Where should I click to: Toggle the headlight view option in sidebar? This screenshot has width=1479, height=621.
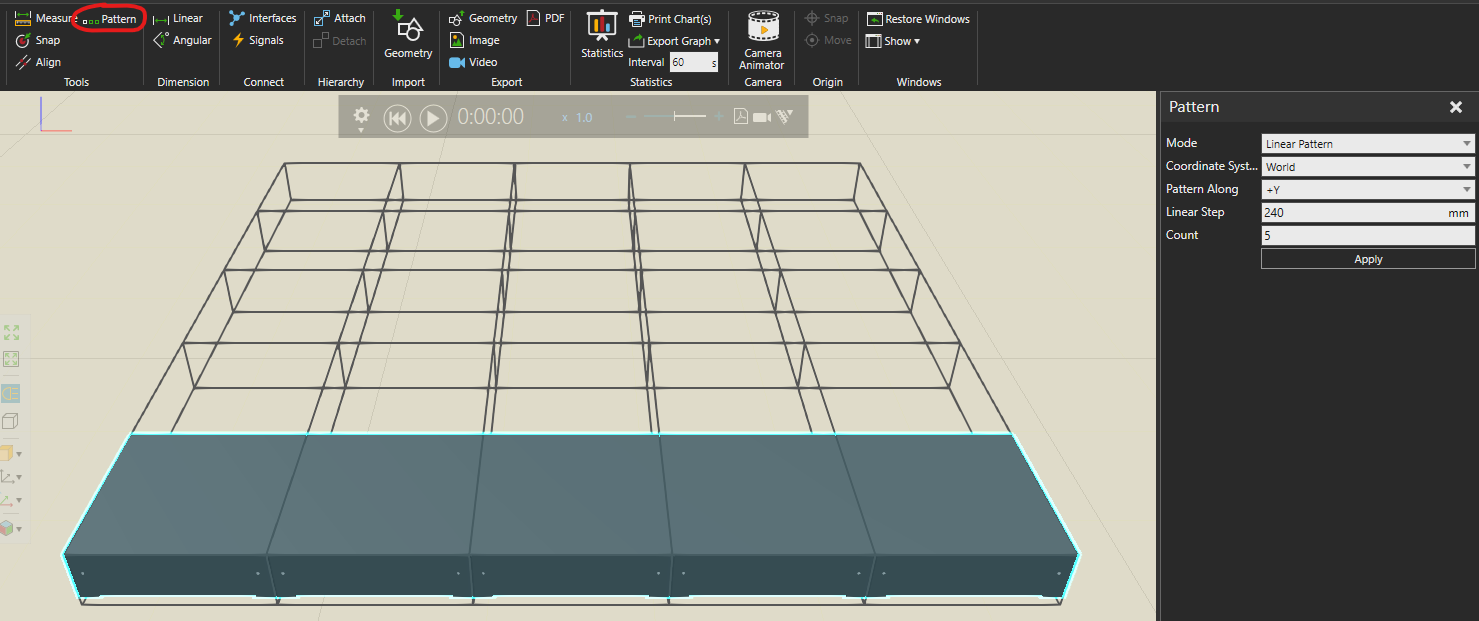tap(11, 394)
